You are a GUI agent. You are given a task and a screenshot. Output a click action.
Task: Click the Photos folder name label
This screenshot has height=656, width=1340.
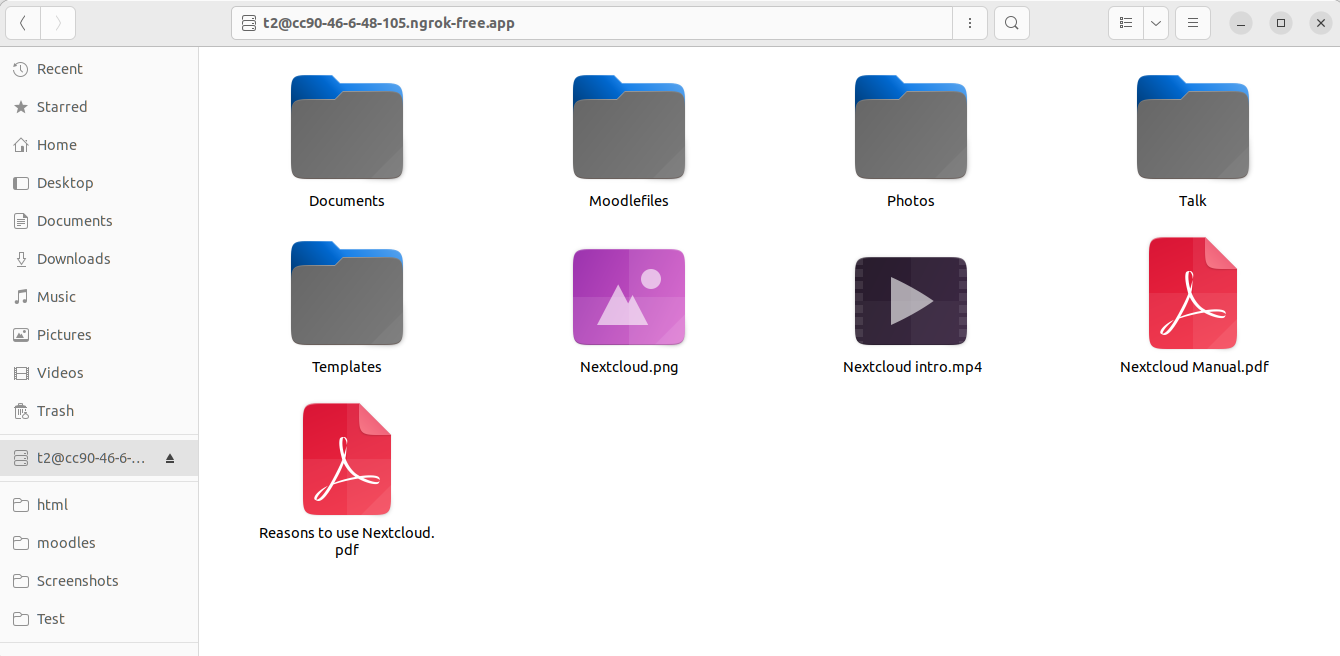click(x=911, y=201)
